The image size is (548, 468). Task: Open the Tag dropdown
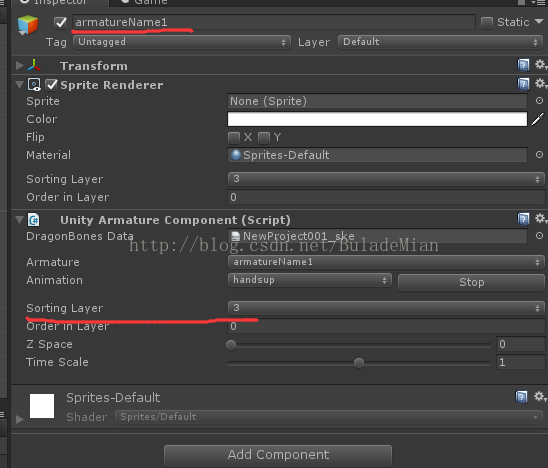click(x=182, y=42)
